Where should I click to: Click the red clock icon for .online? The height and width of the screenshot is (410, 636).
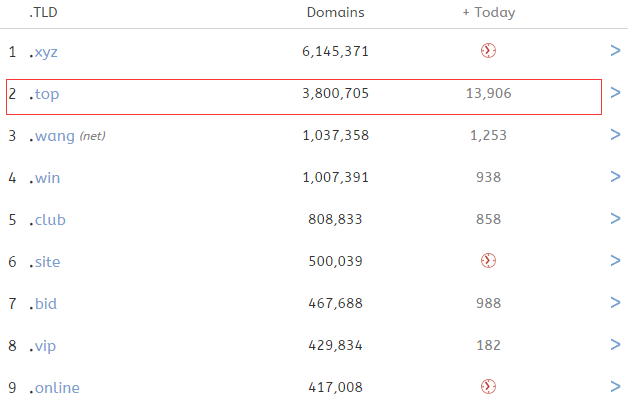tap(488, 386)
